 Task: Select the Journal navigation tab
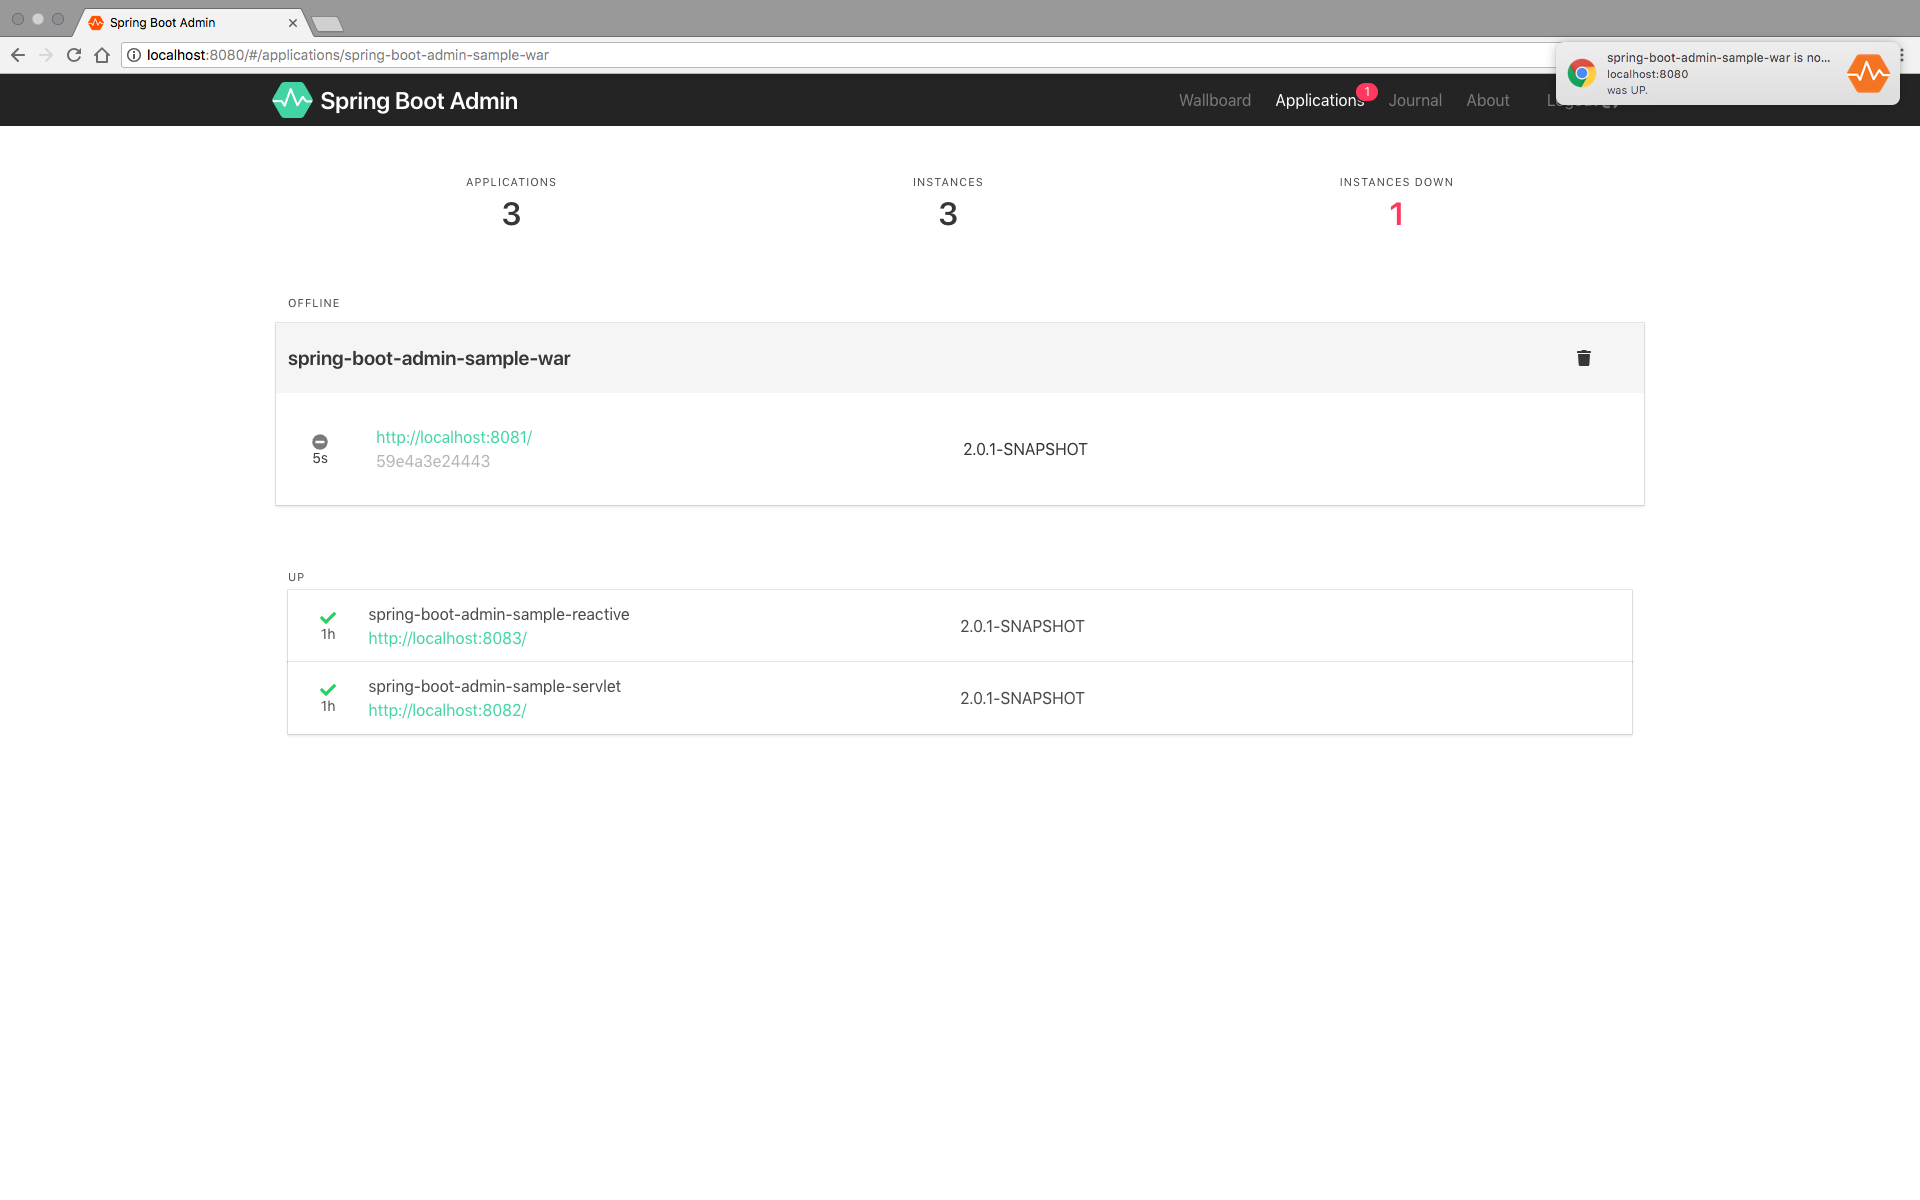(x=1415, y=100)
